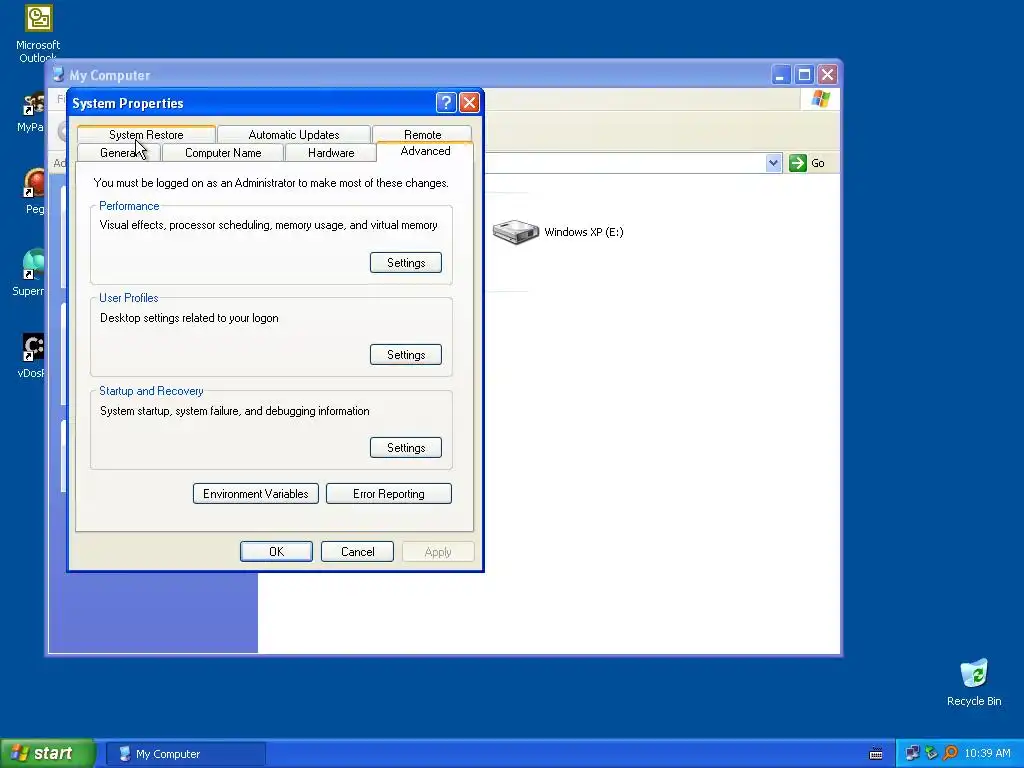Click the Error Reporting button
The image size is (1024, 768).
389,494
